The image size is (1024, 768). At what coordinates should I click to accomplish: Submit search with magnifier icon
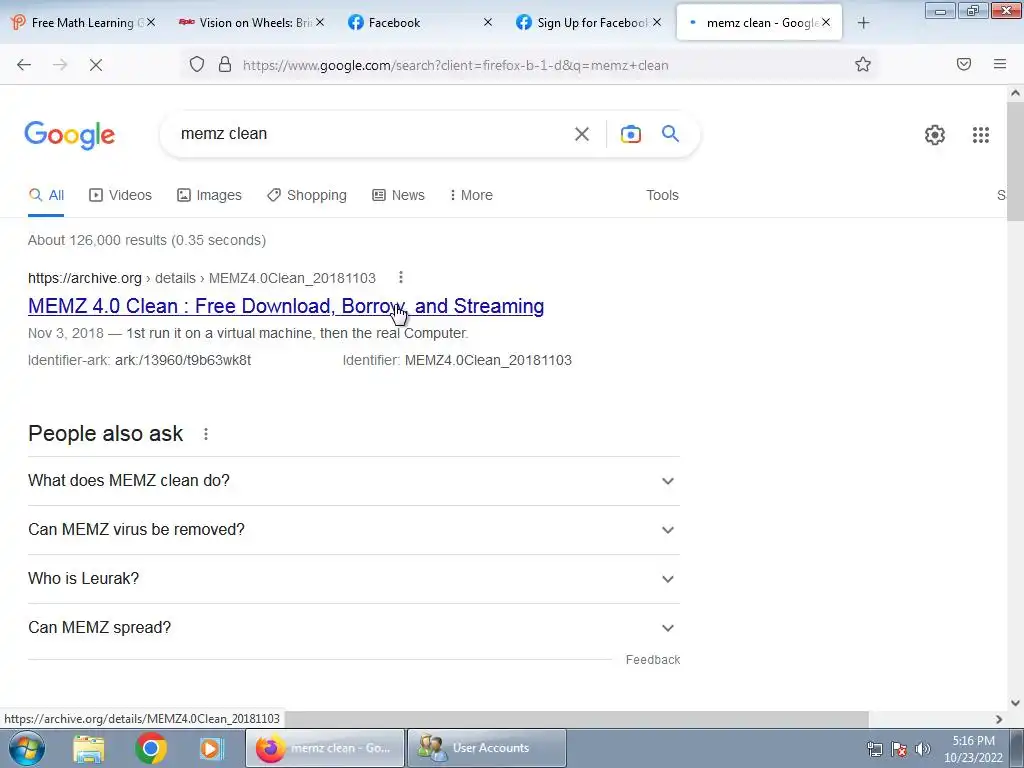pos(671,134)
